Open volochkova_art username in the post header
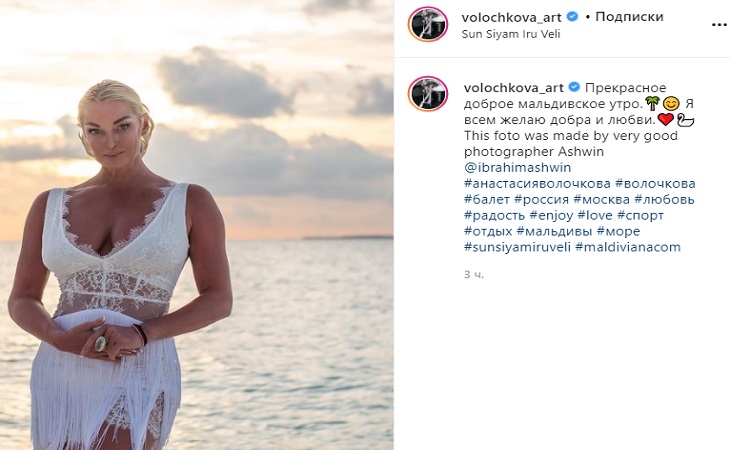Screen dimensions: 730x450 [512, 17]
